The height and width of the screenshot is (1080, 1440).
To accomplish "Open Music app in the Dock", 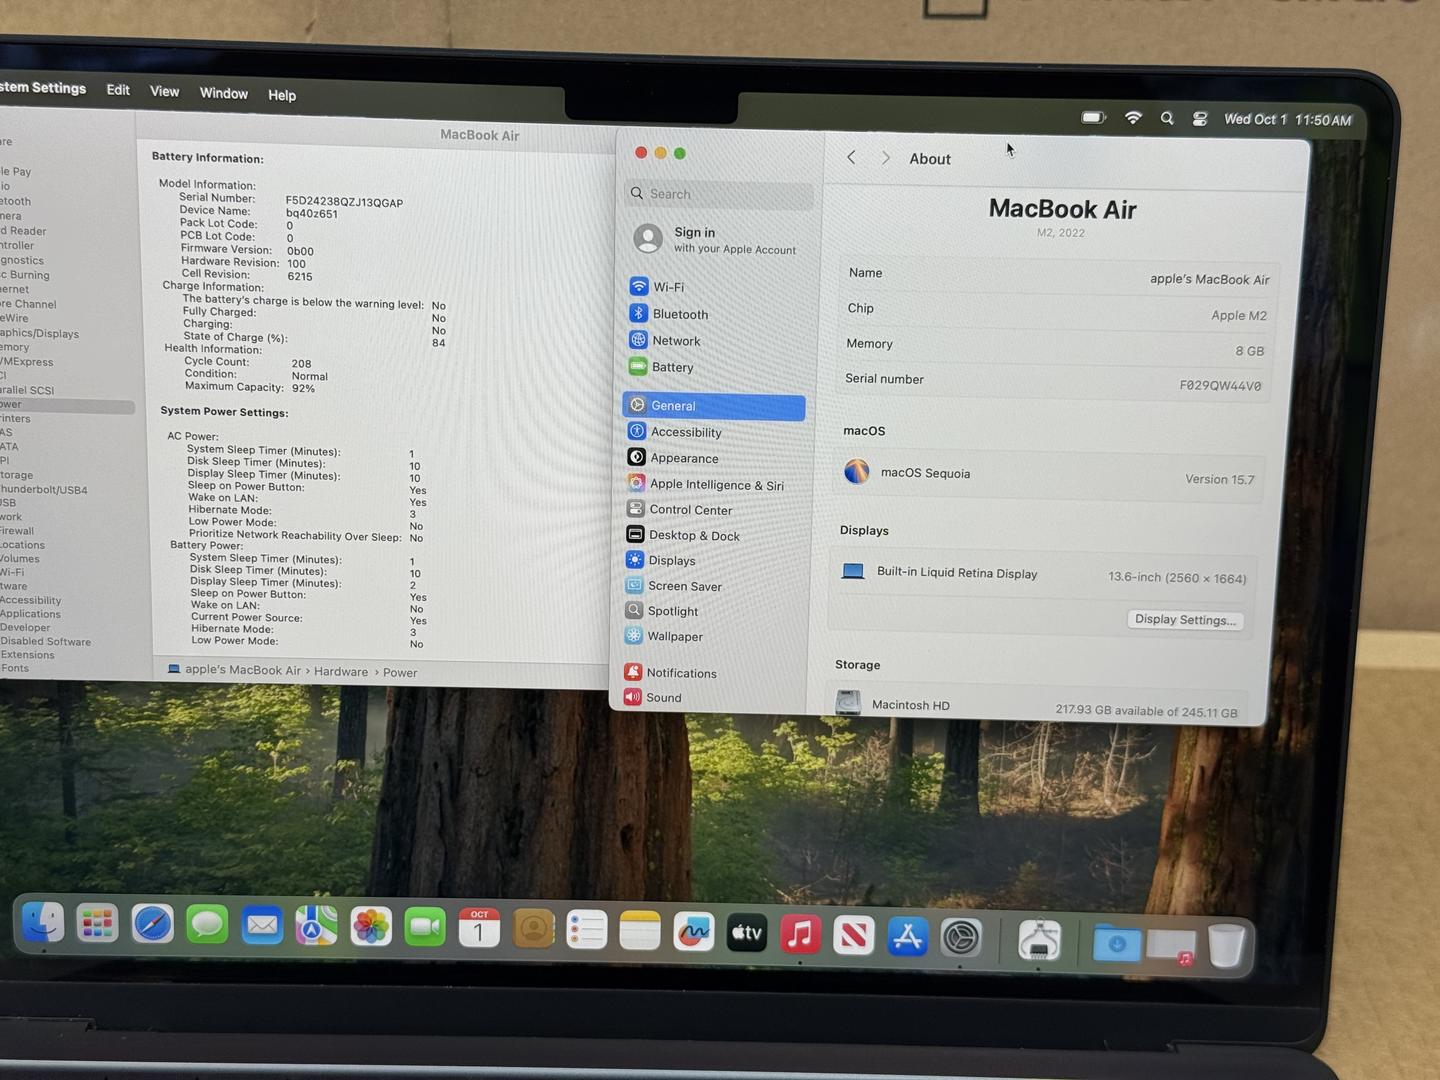I will point(800,935).
